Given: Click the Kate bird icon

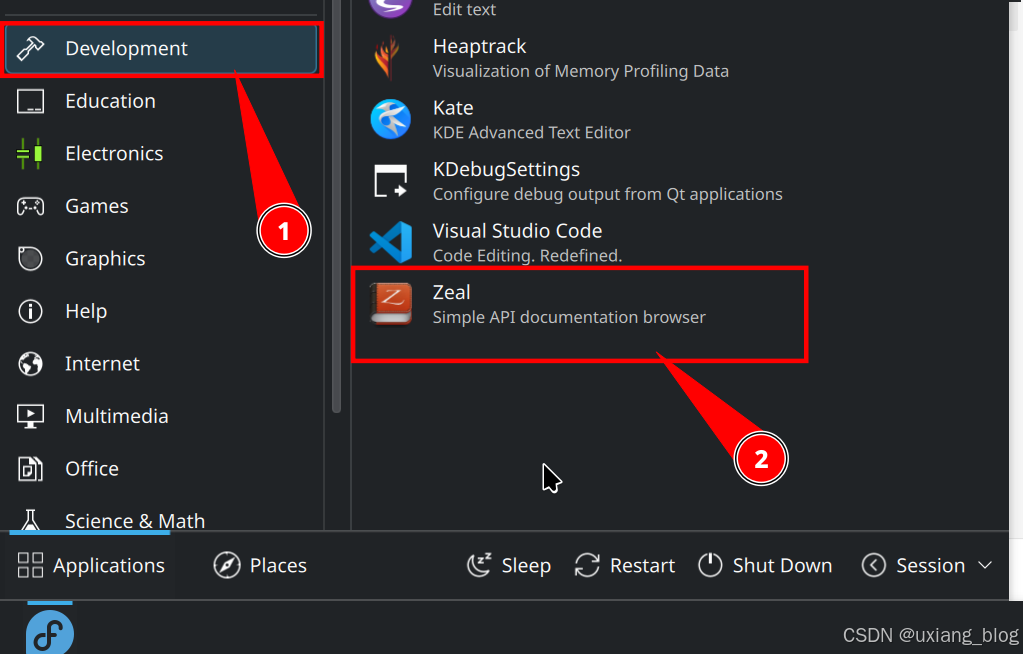Looking at the screenshot, I should click(391, 119).
